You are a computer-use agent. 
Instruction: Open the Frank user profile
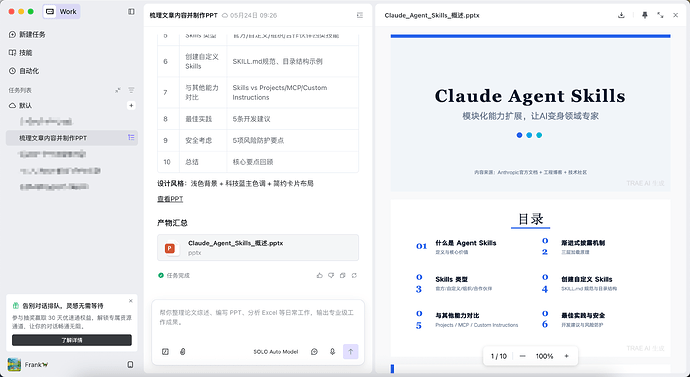pyautogui.click(x=28, y=365)
